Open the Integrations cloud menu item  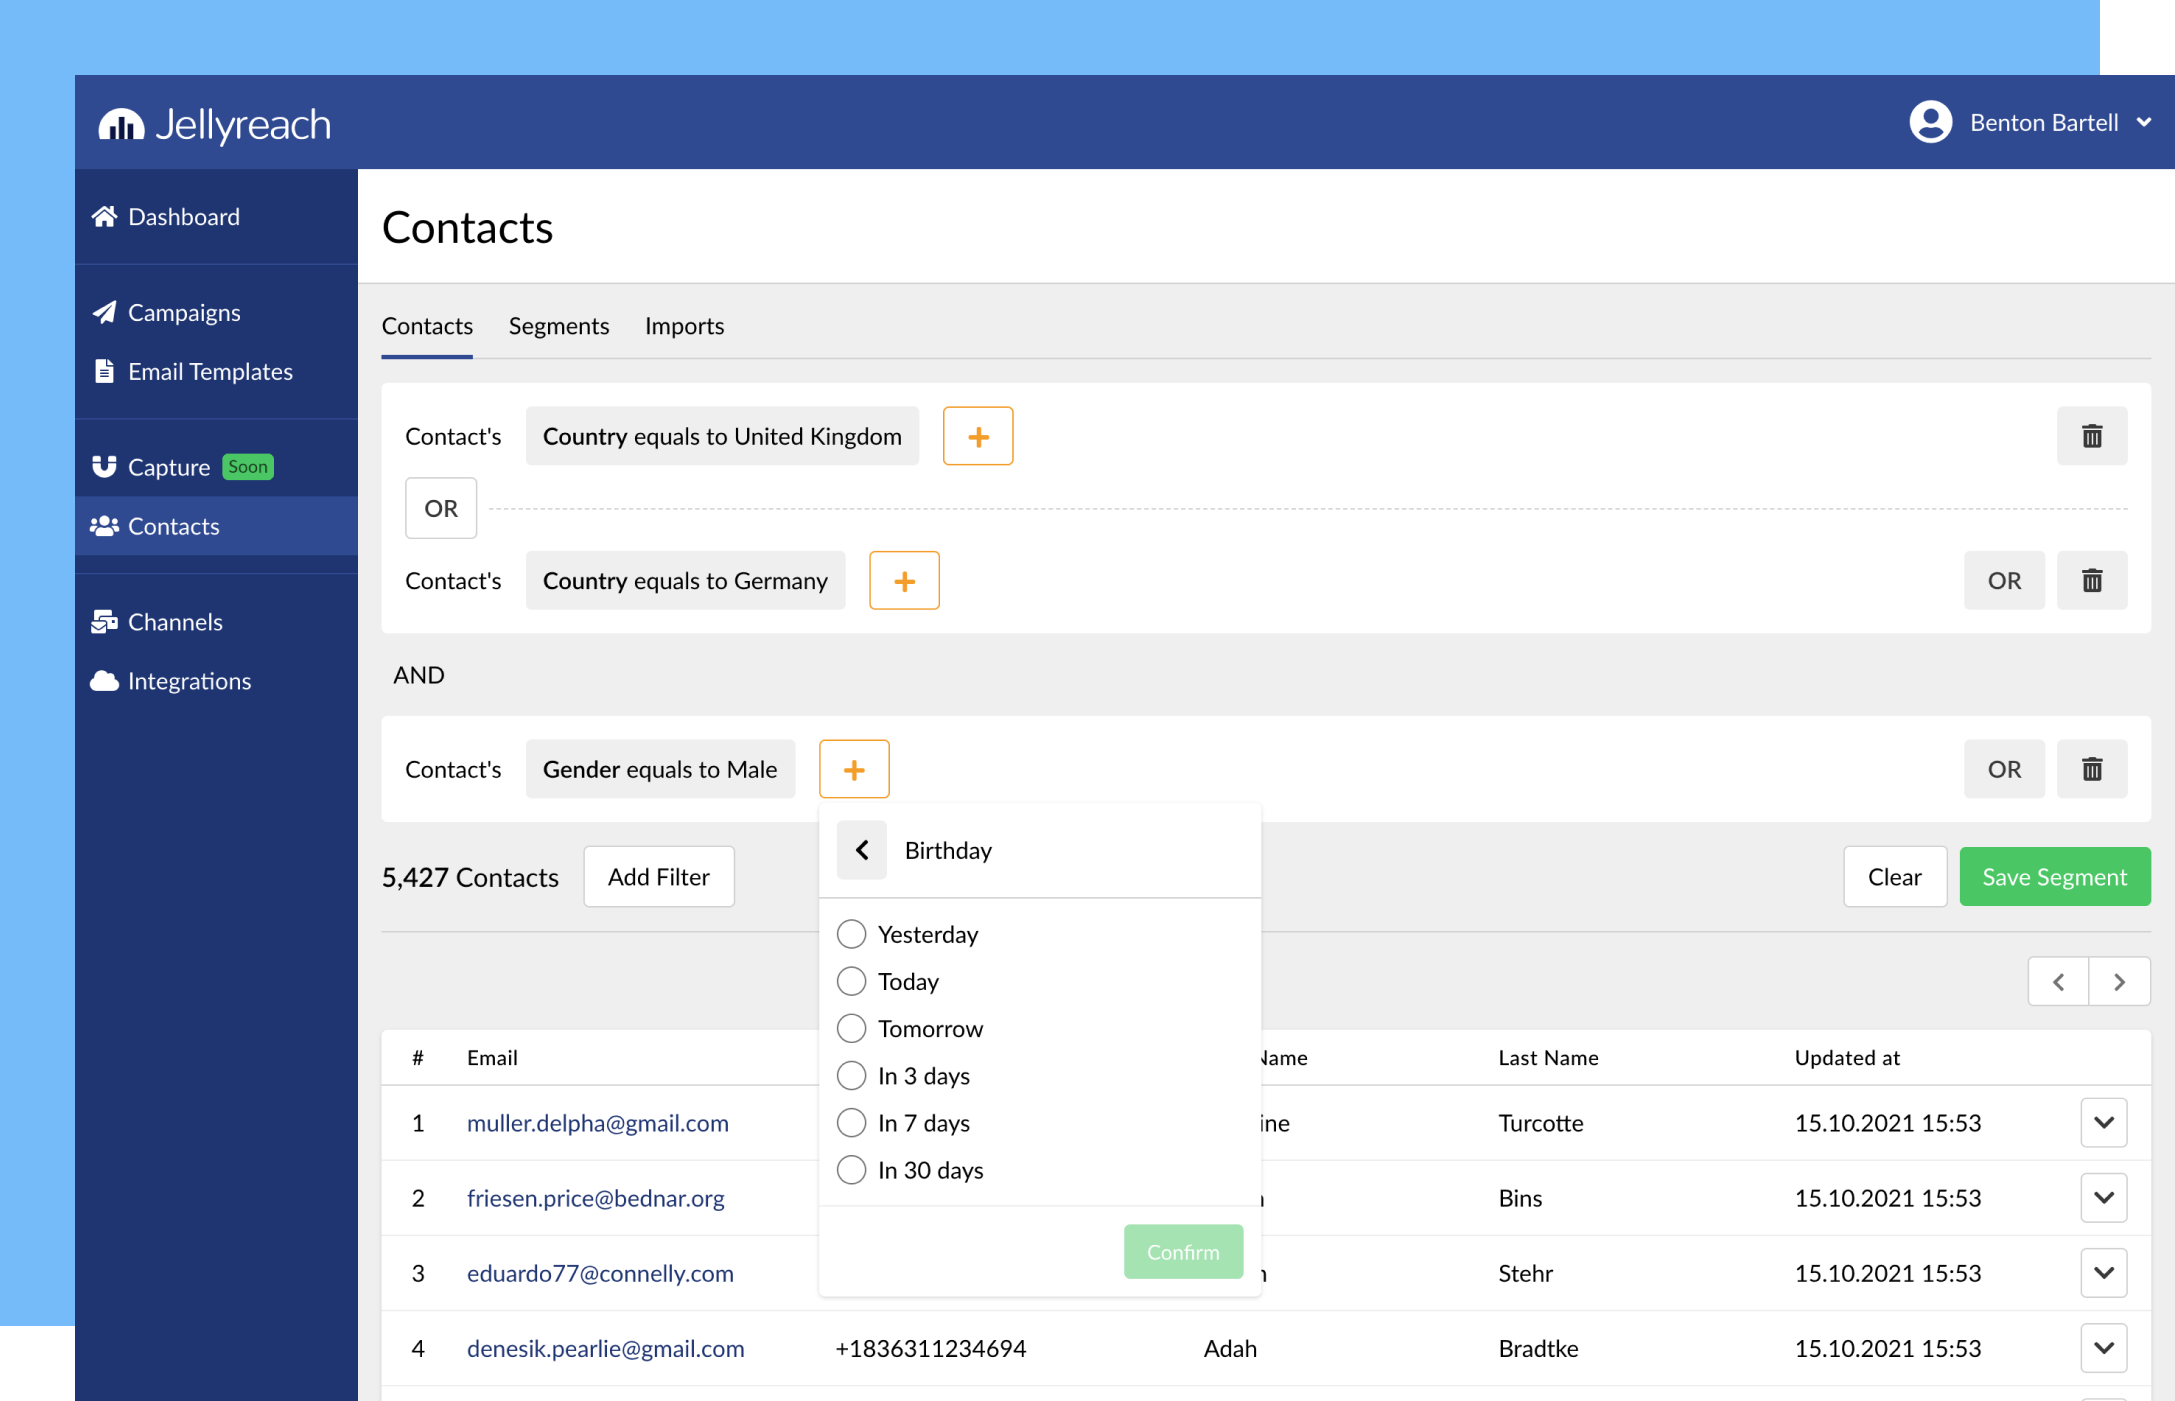(x=189, y=681)
